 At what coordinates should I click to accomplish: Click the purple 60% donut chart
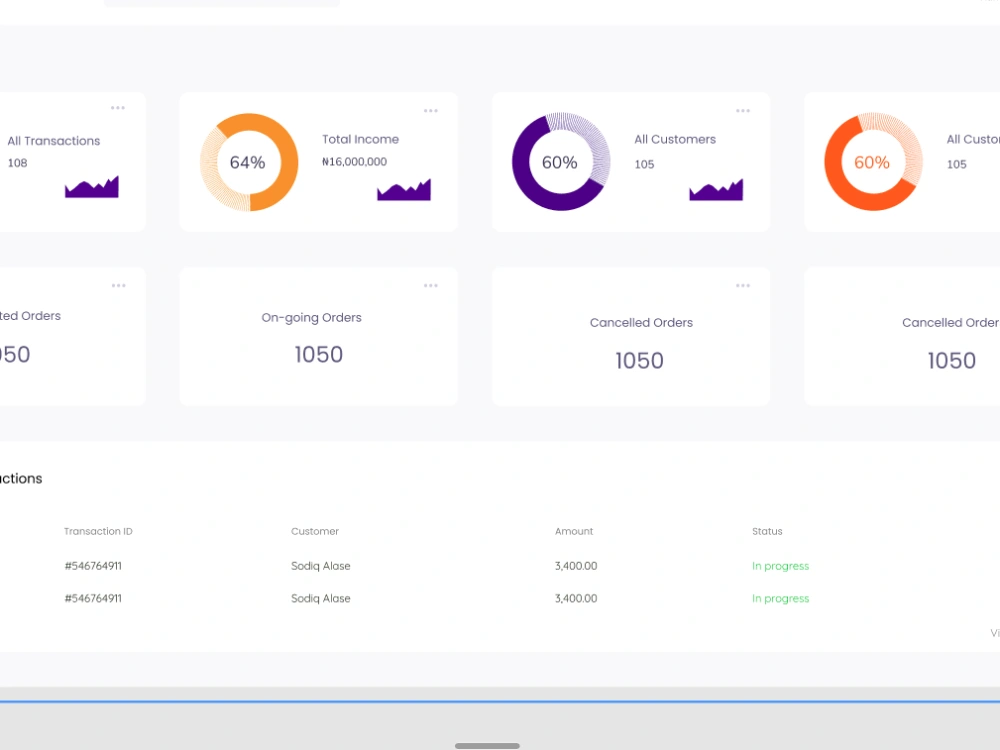coord(561,162)
